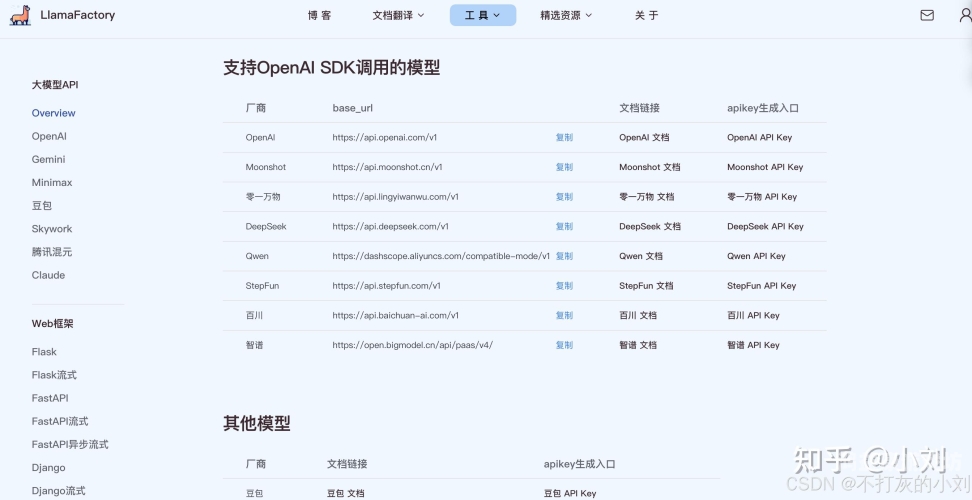Open the DeepSeek API Key link
972x500 pixels.
765,227
